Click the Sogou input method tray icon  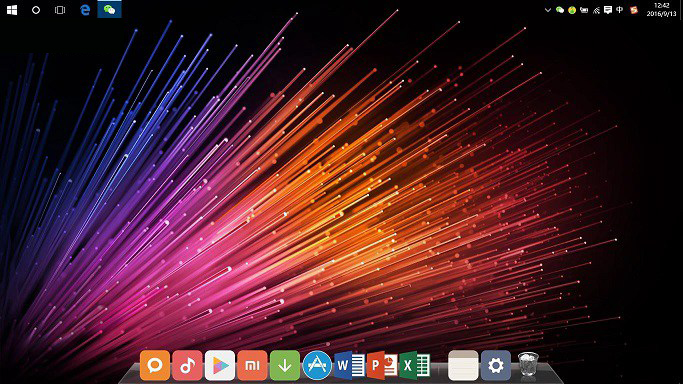click(634, 10)
